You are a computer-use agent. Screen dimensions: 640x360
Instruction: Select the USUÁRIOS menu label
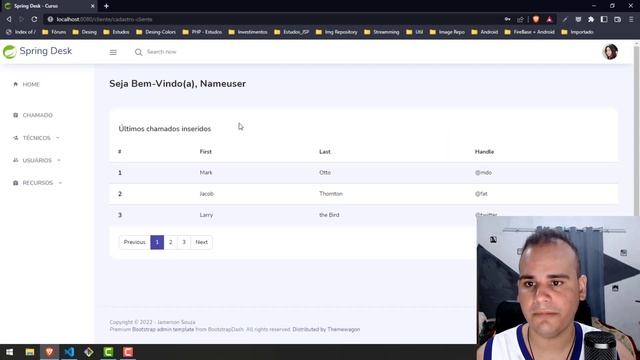(x=37, y=160)
